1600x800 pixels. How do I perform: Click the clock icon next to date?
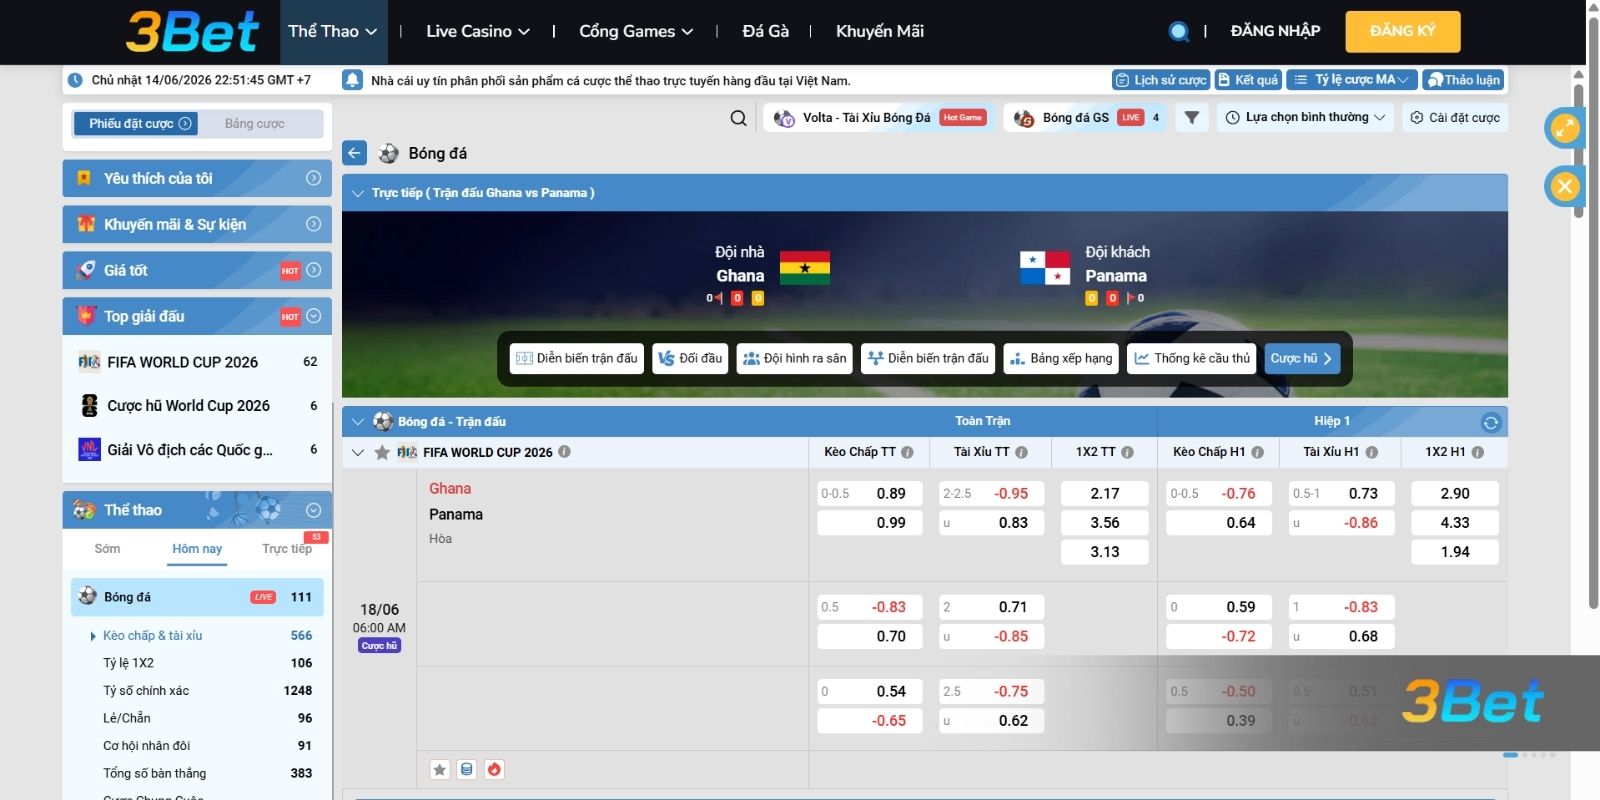[x=75, y=80]
